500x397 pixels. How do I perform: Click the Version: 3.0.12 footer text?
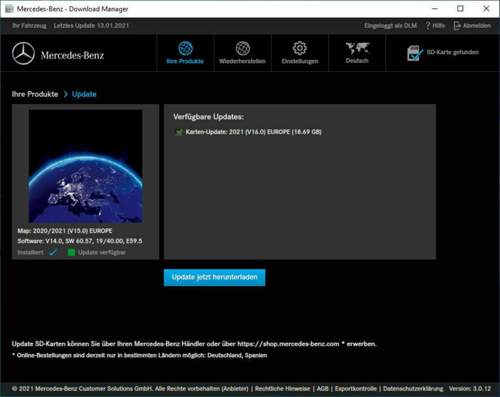(470, 389)
